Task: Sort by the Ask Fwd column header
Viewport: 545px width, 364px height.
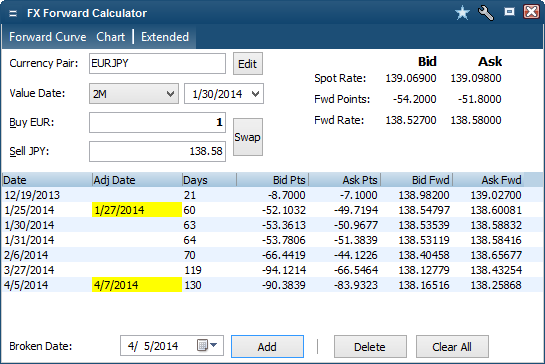Action: pyautogui.click(x=488, y=180)
